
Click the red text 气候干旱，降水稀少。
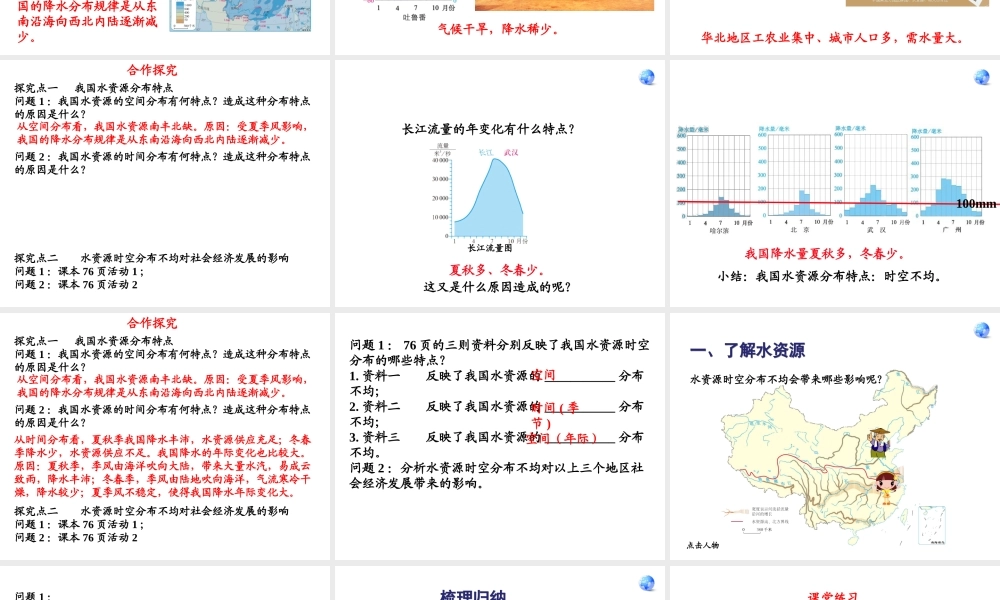pyautogui.click(x=498, y=29)
